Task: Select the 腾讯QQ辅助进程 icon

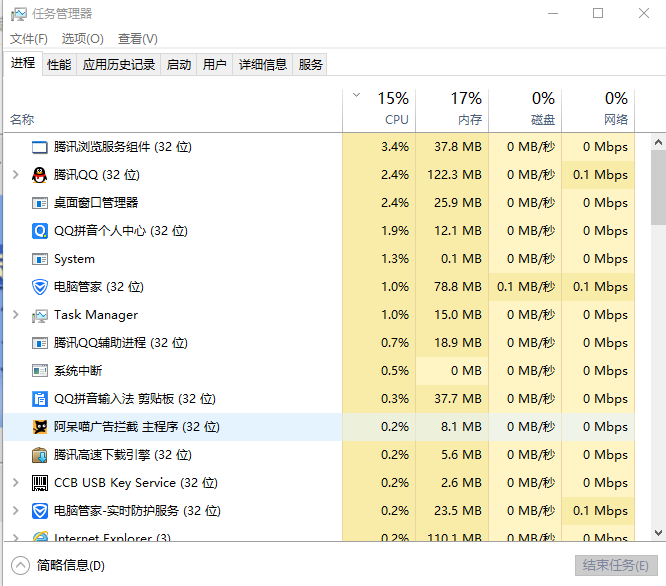Action: [x=40, y=343]
